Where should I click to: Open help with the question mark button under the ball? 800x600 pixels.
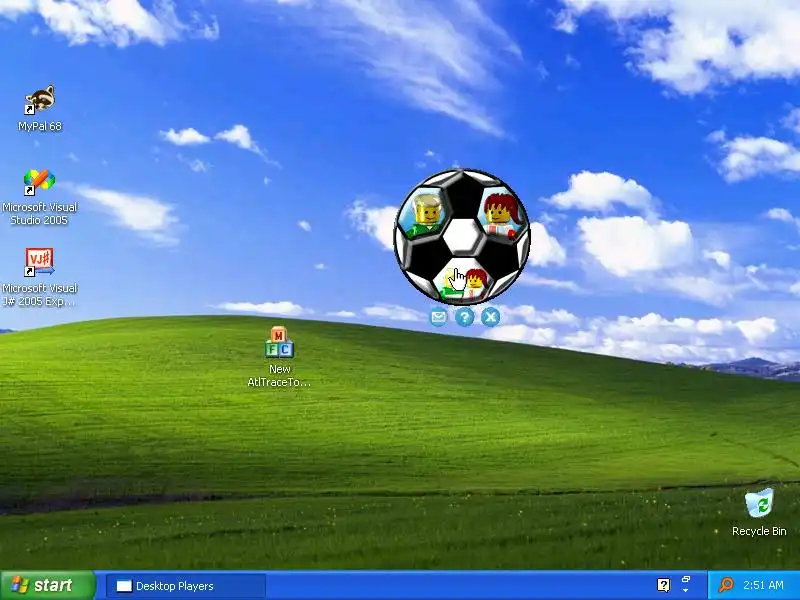point(464,317)
